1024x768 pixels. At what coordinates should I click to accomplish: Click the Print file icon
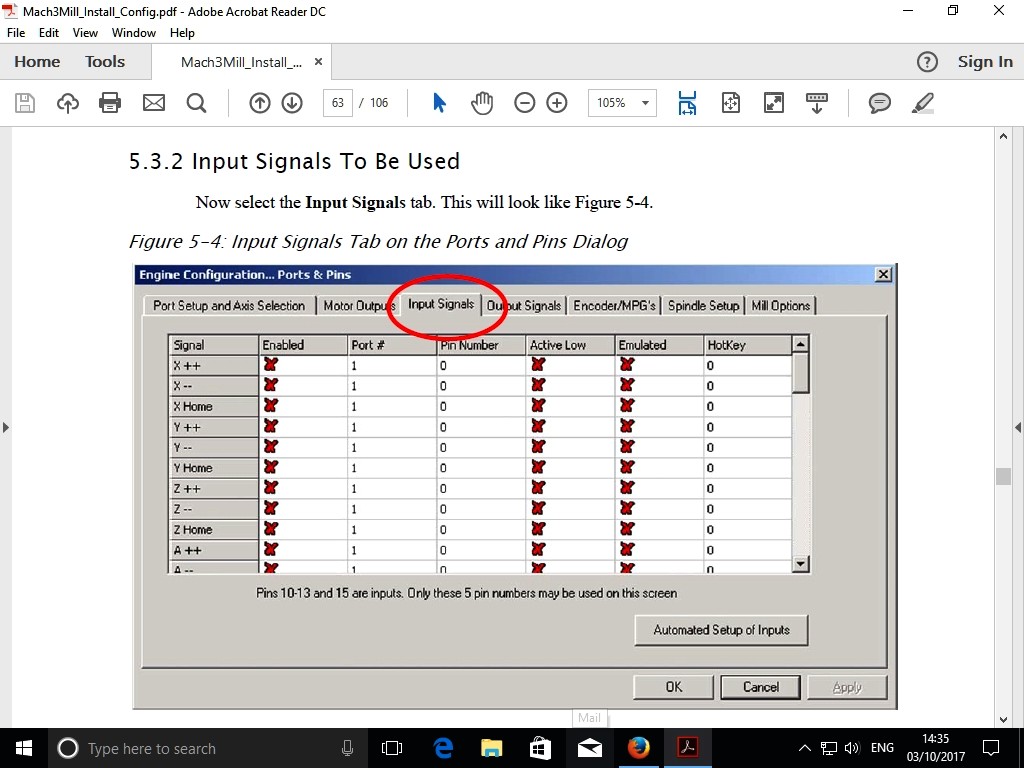[110, 103]
